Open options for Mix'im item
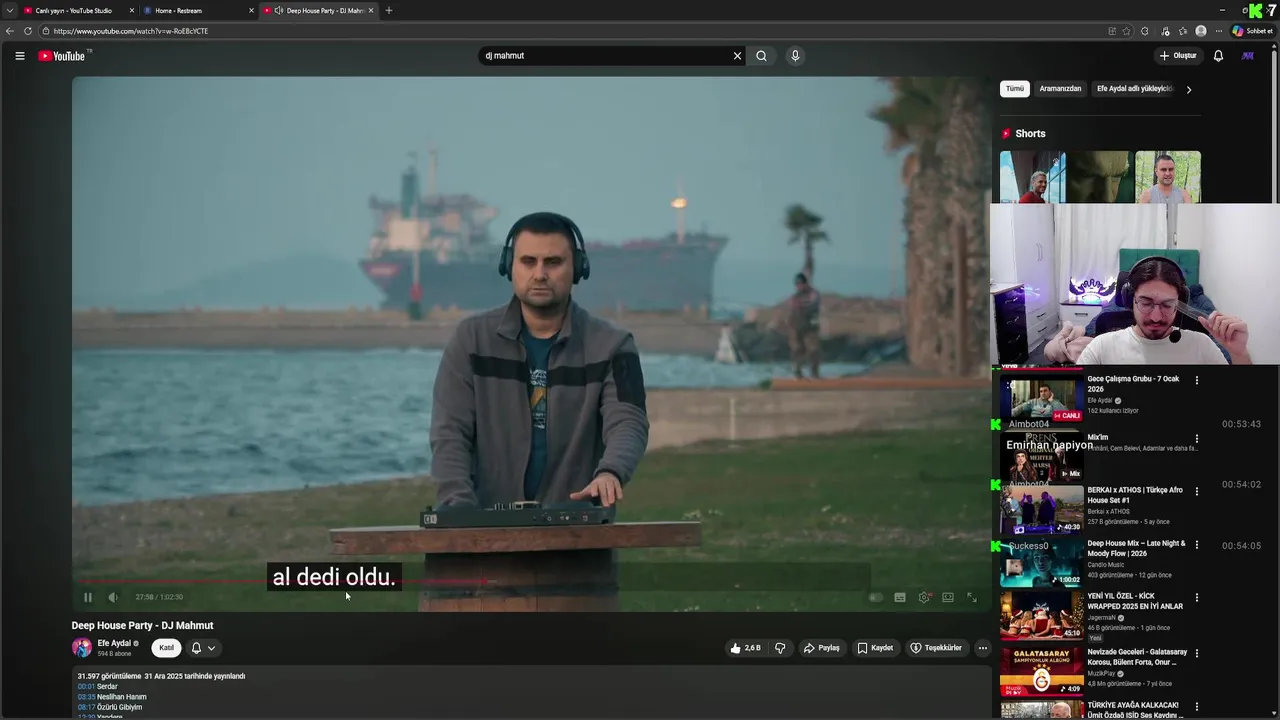1280x720 pixels. pos(1197,439)
